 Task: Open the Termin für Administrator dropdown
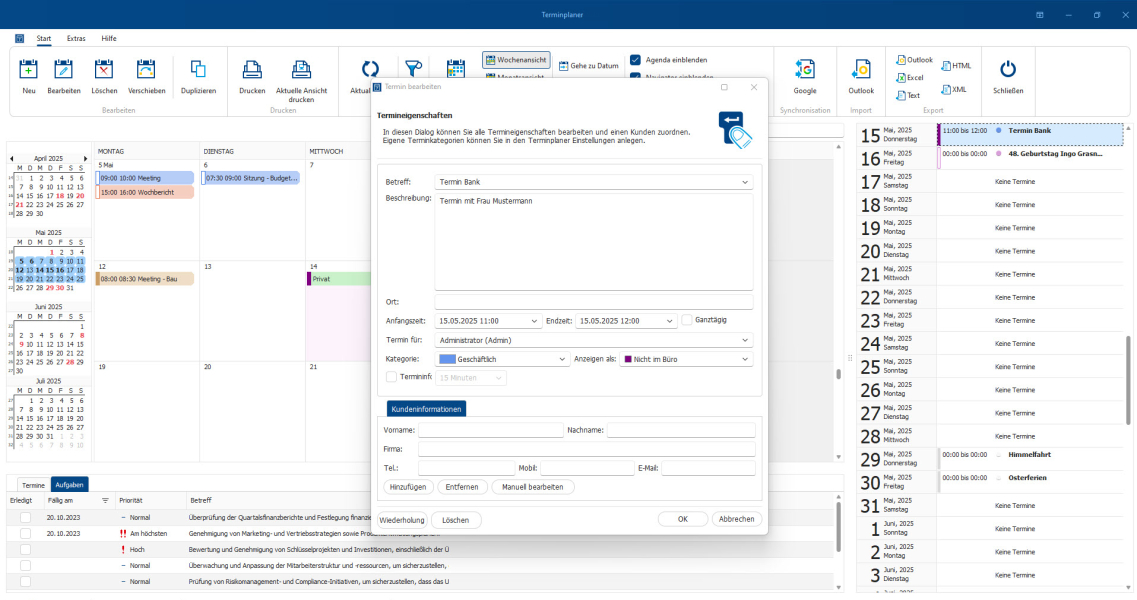click(594, 340)
